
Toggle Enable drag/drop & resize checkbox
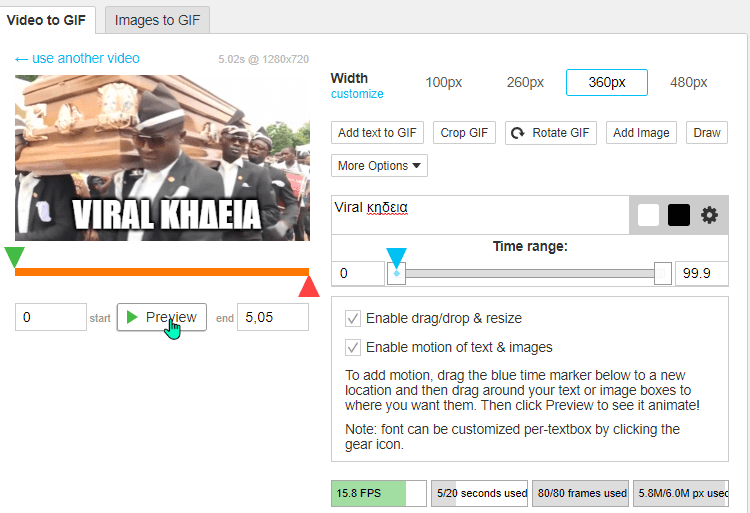(x=353, y=318)
